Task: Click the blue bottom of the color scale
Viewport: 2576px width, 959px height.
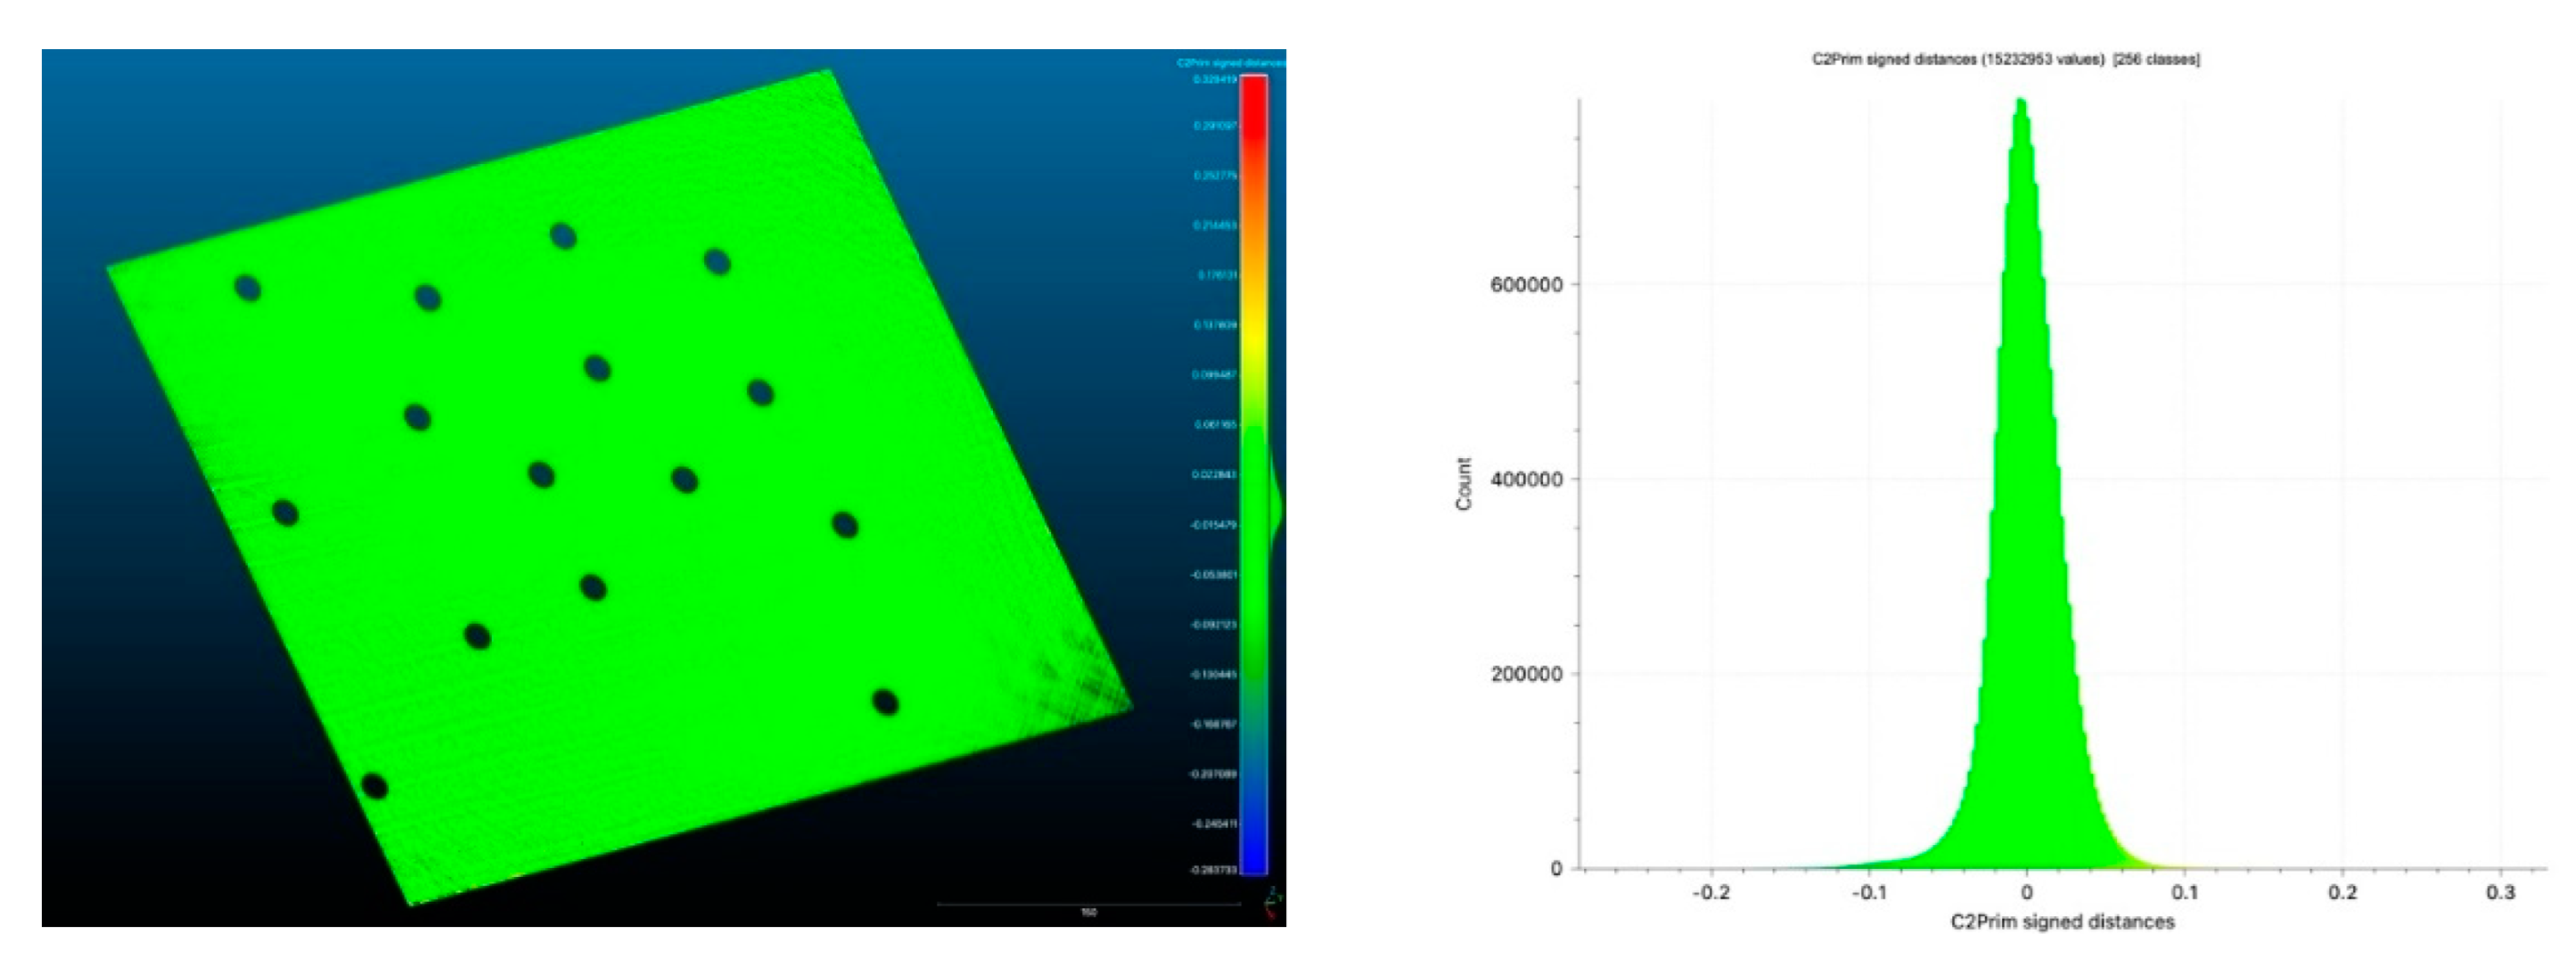Action: [x=1253, y=850]
